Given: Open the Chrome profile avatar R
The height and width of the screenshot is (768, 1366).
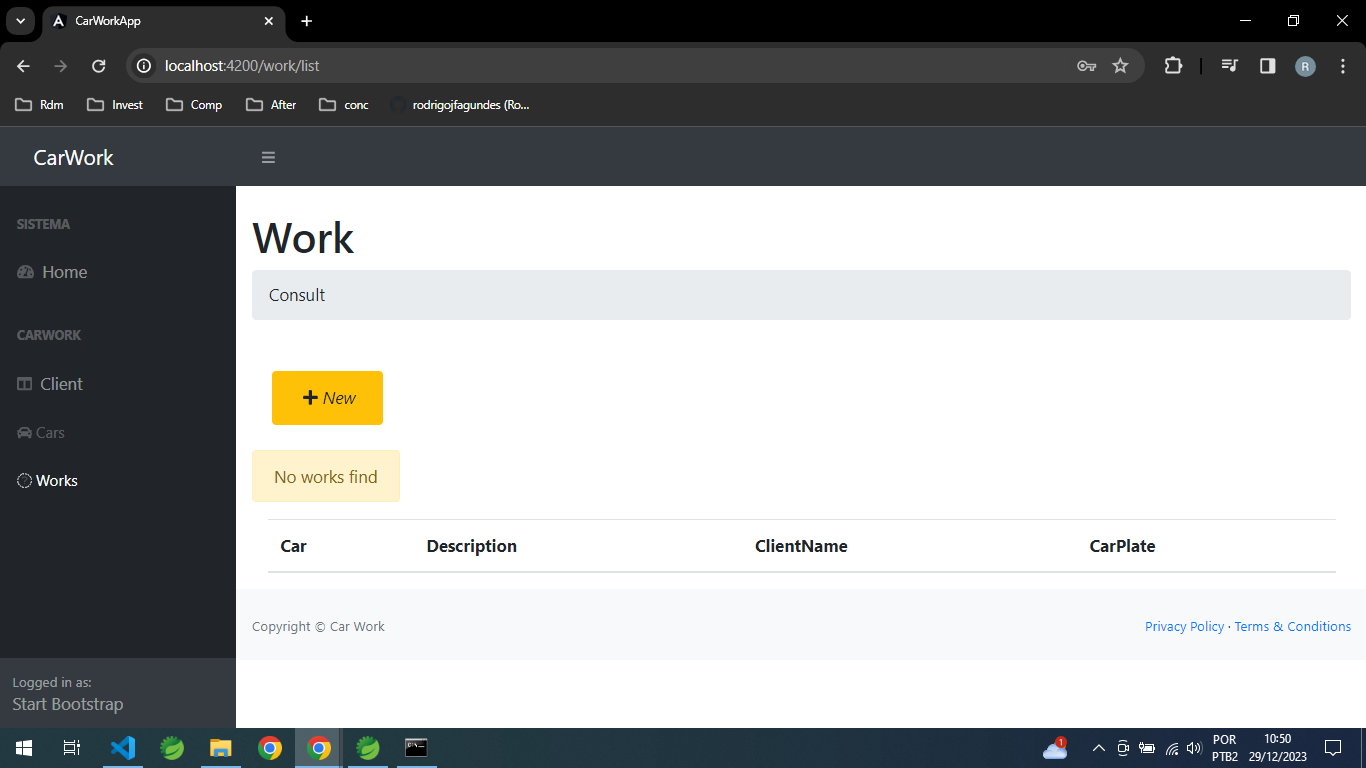Looking at the screenshot, I should coord(1305,66).
